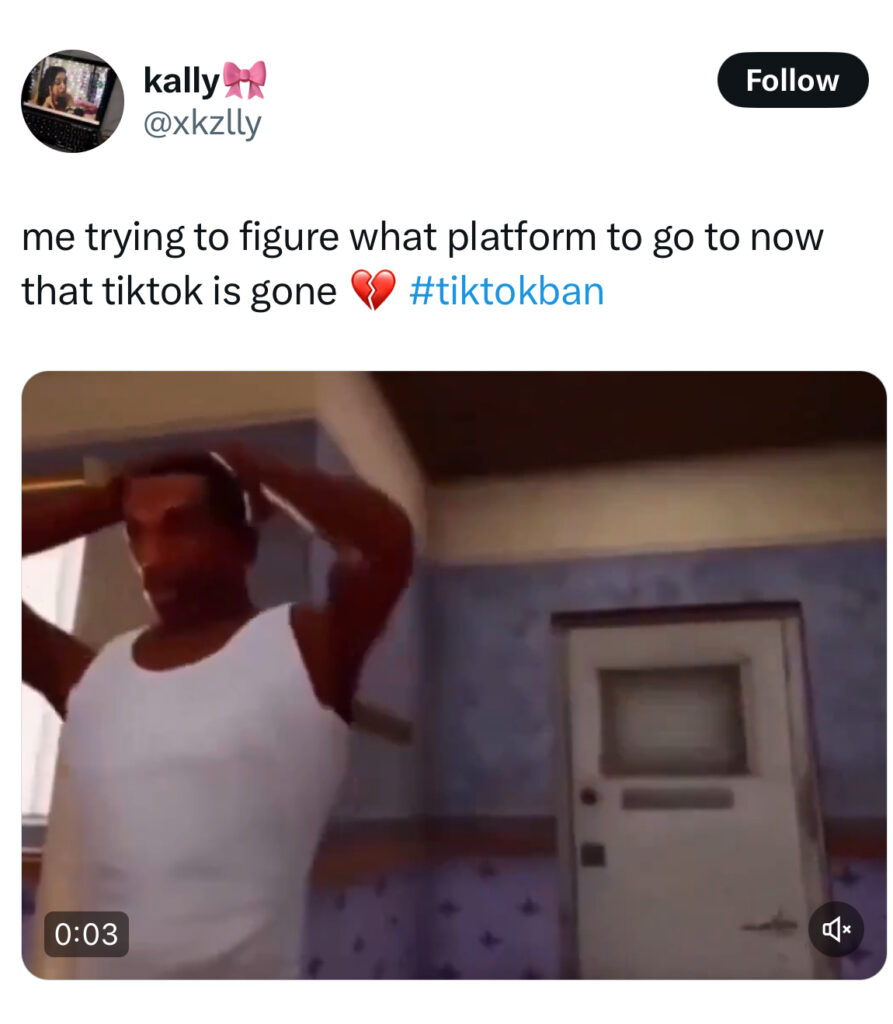The height and width of the screenshot is (1024, 893).
Task: Click the window pane on the video's door
Action: pos(674,718)
